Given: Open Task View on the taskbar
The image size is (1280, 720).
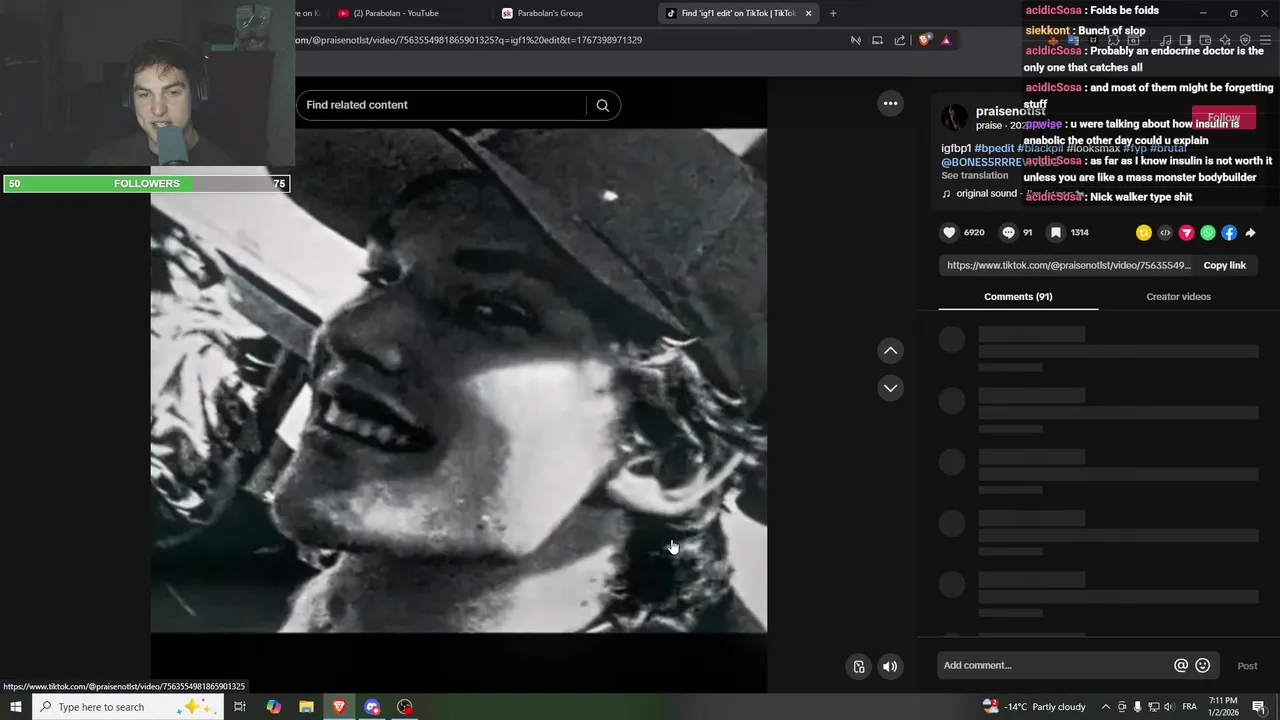Looking at the screenshot, I should 240,707.
